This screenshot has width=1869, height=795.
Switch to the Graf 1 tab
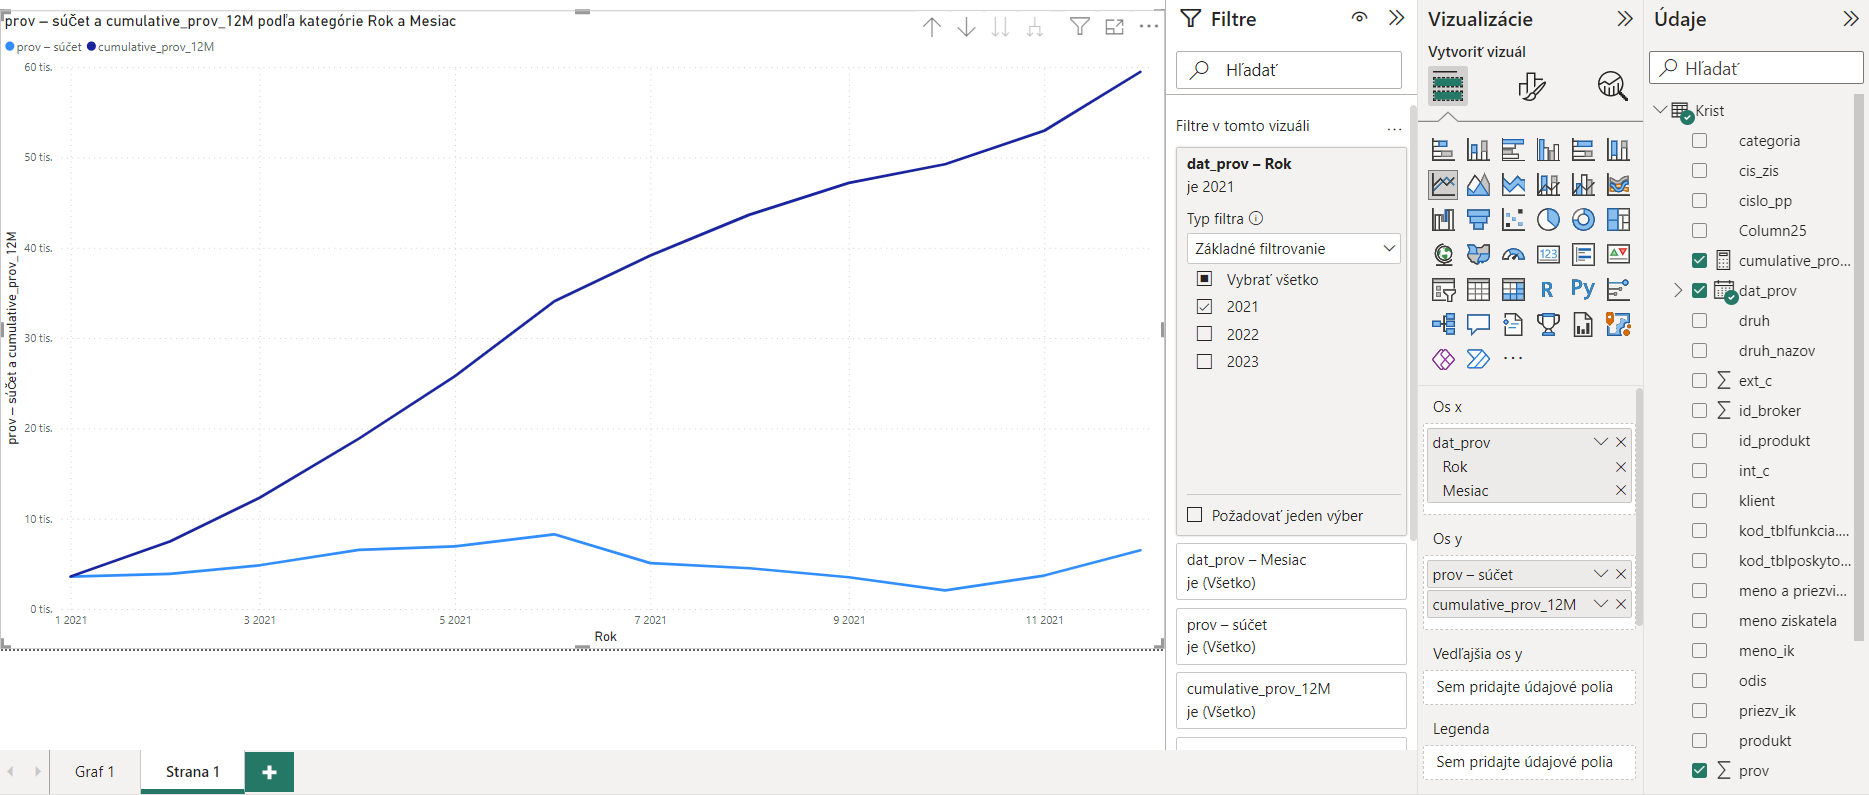95,772
